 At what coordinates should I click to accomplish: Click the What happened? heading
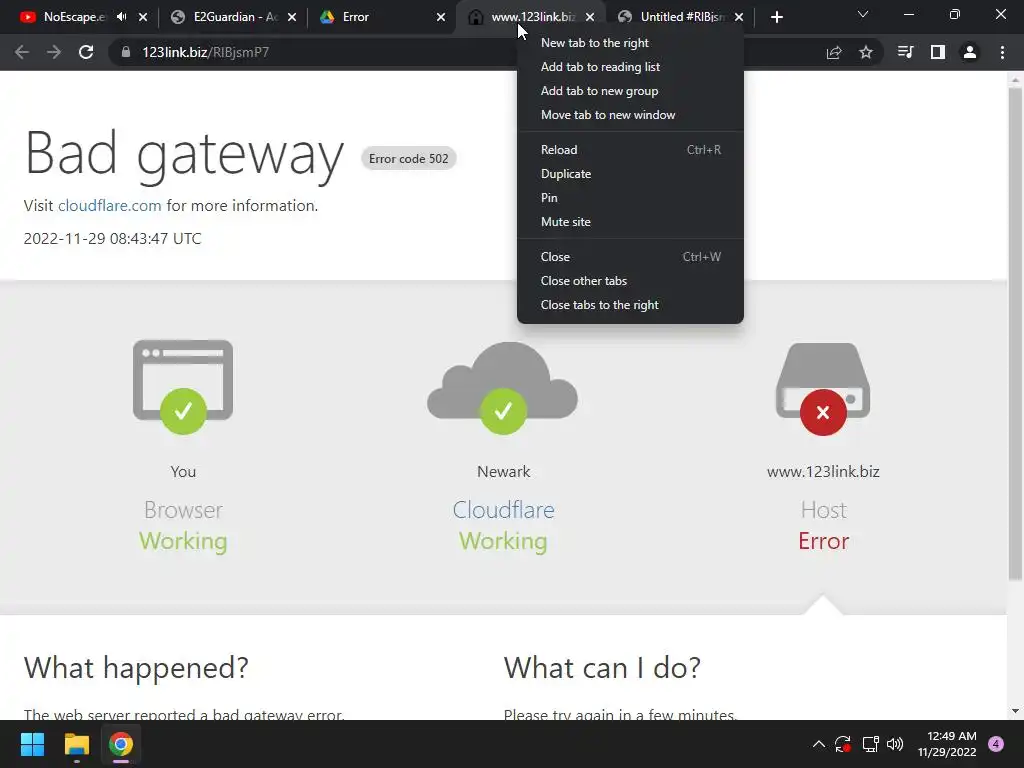pos(136,667)
